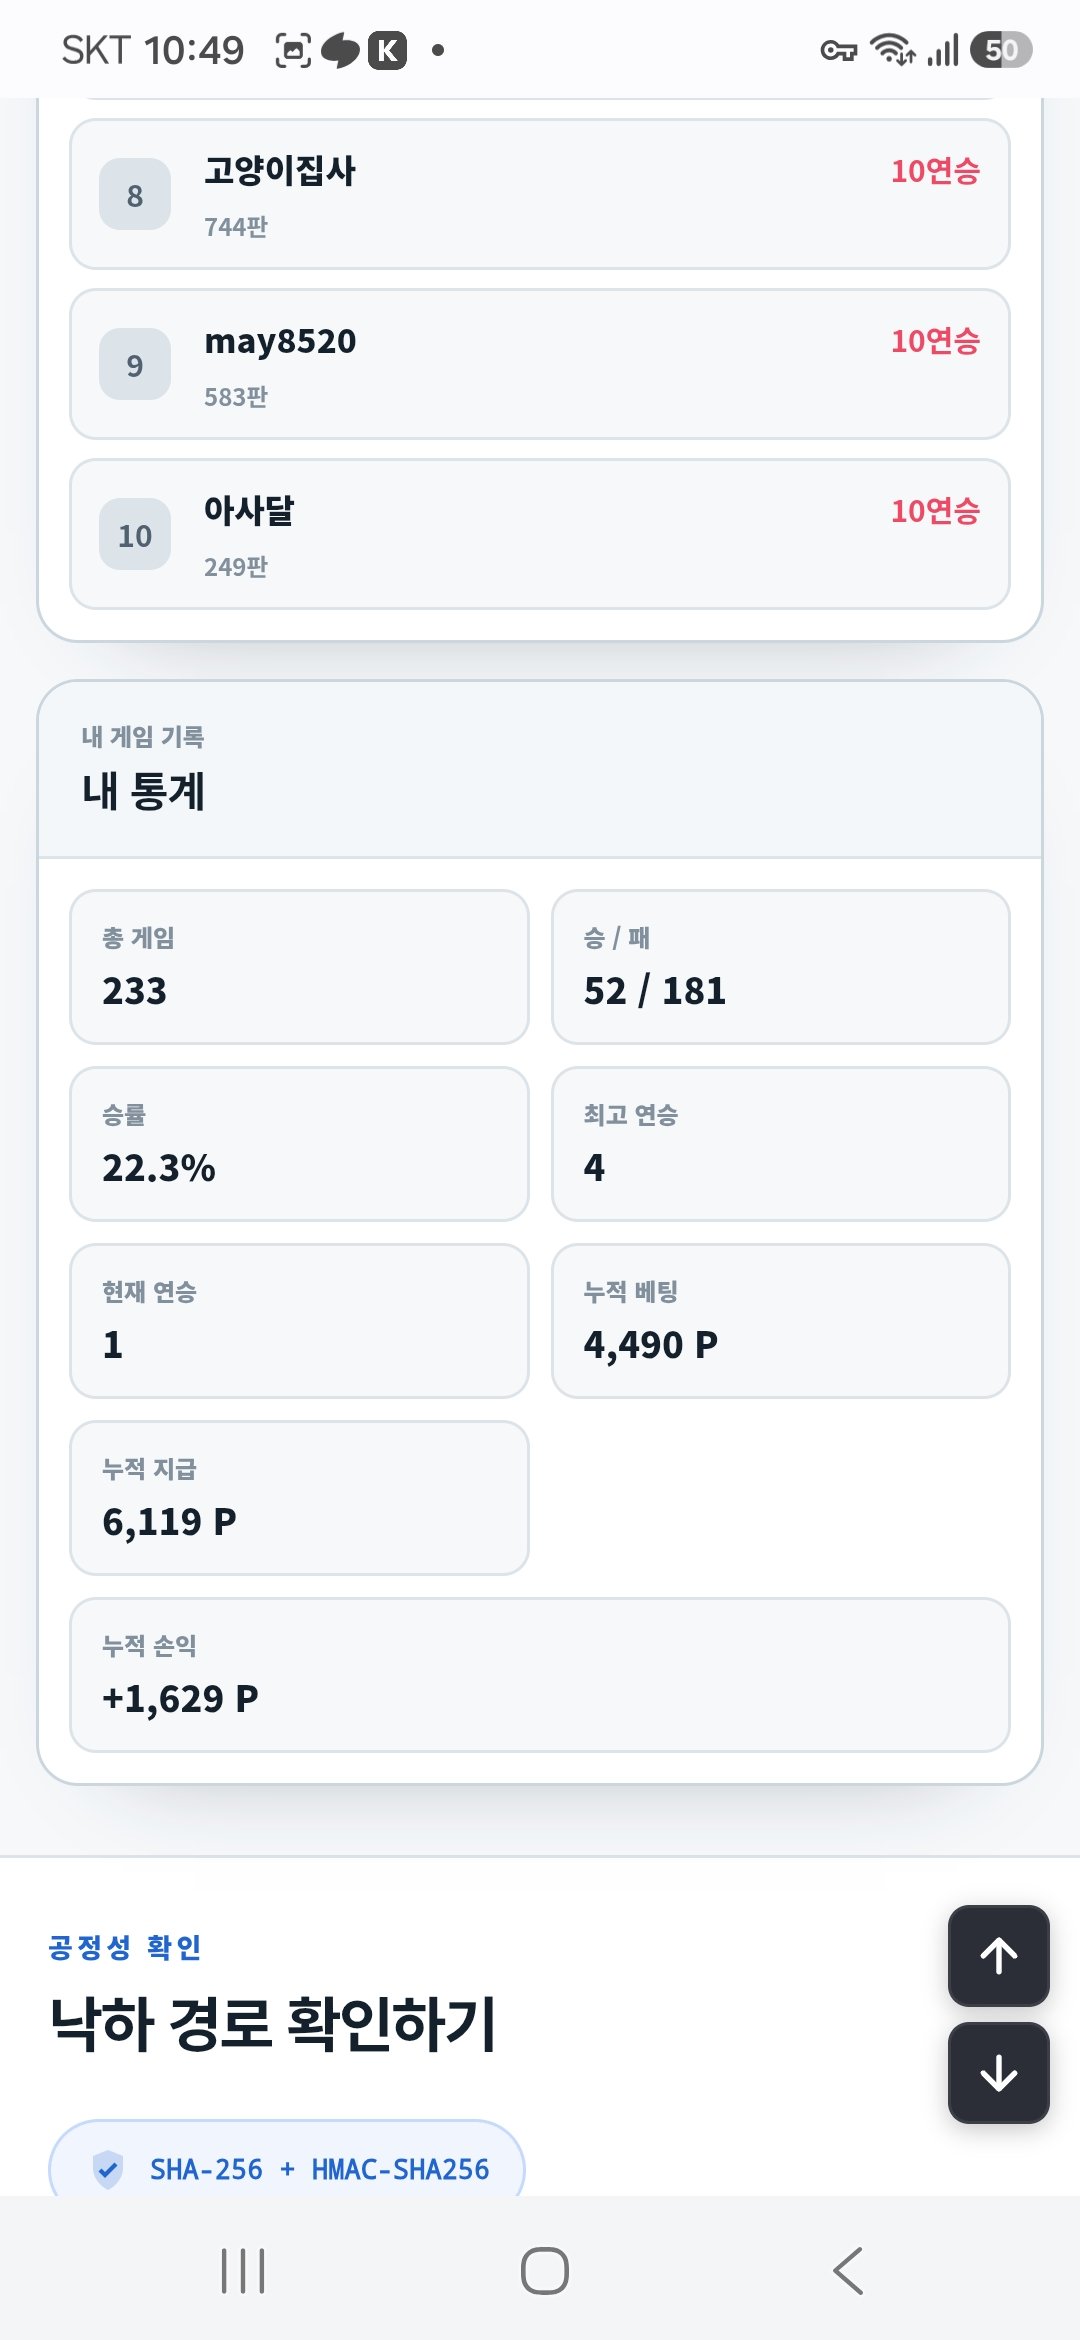Tap the scroll-to-bottom arrow button

(x=998, y=2073)
